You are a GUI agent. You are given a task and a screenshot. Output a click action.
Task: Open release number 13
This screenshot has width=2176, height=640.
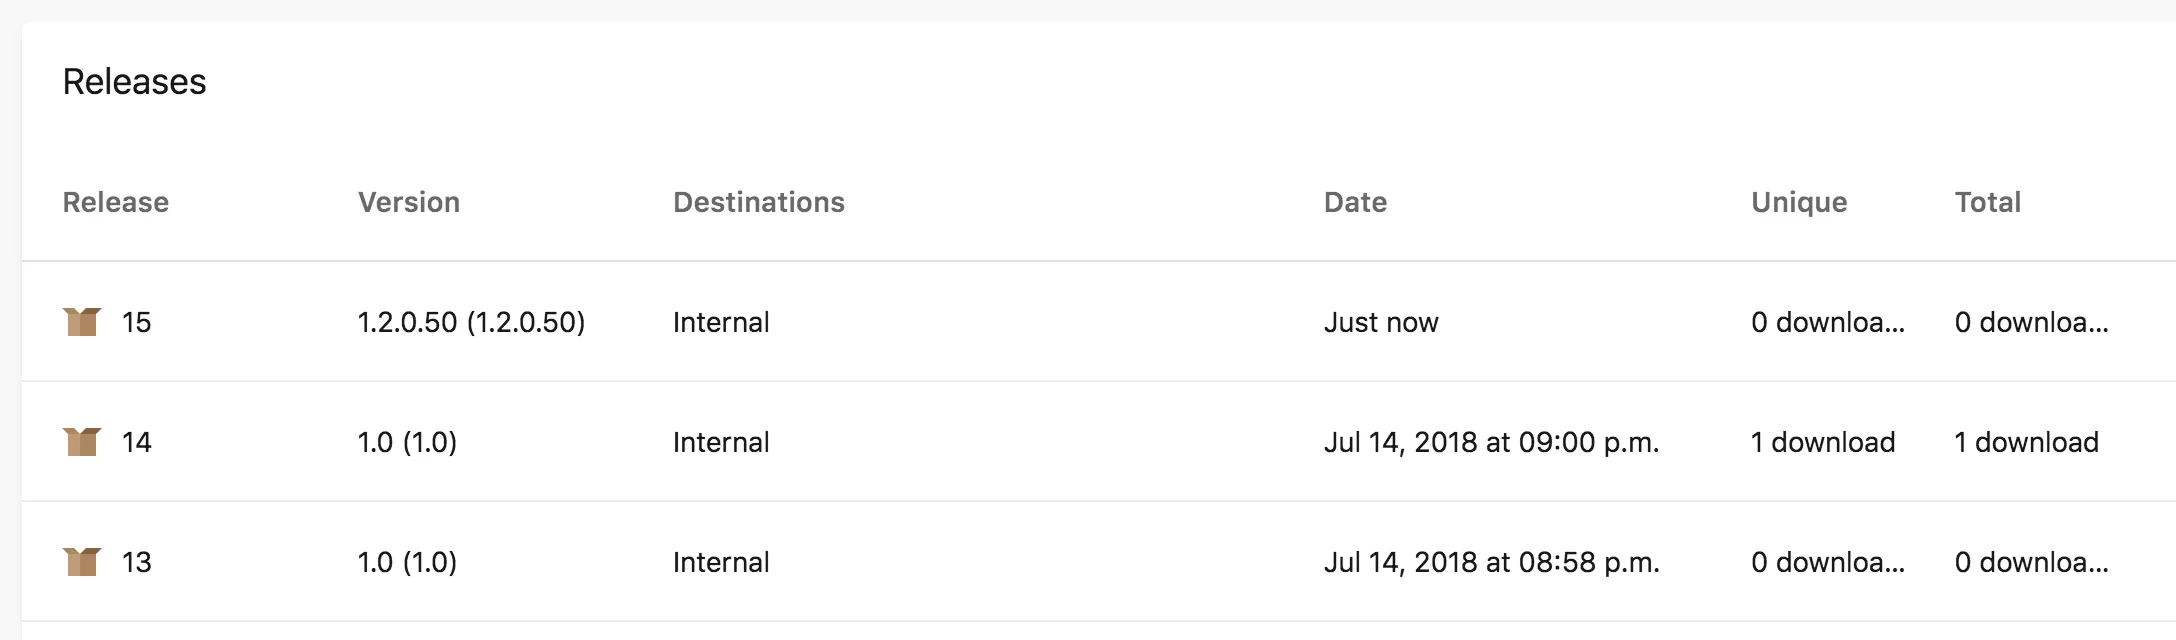click(136, 562)
